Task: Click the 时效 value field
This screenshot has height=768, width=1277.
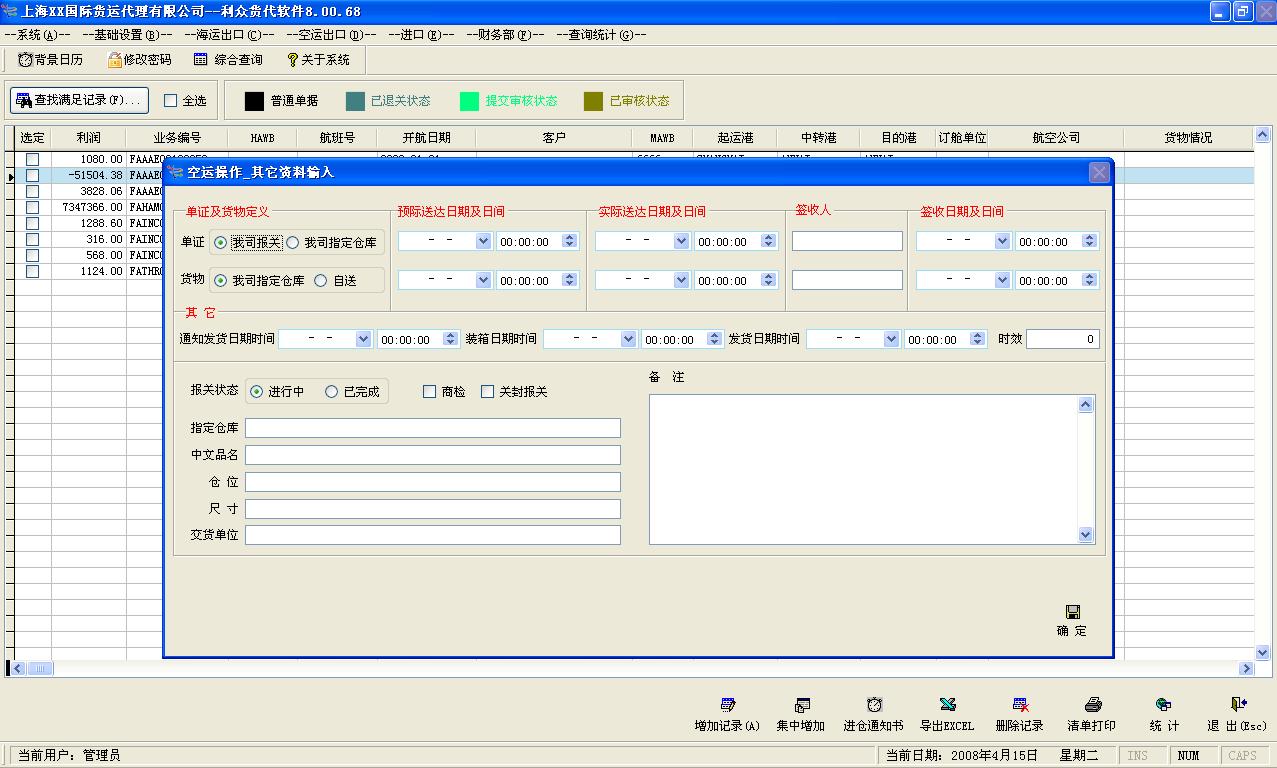Action: tap(1062, 340)
